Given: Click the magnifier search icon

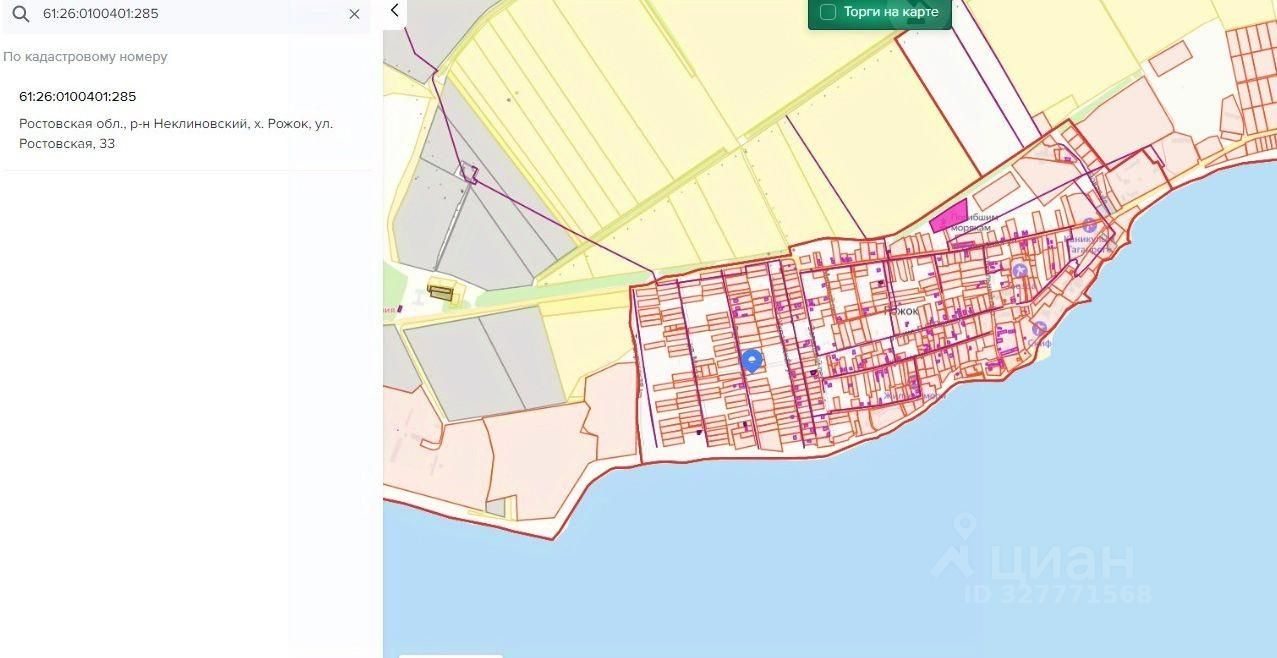Looking at the screenshot, I should [x=20, y=14].
